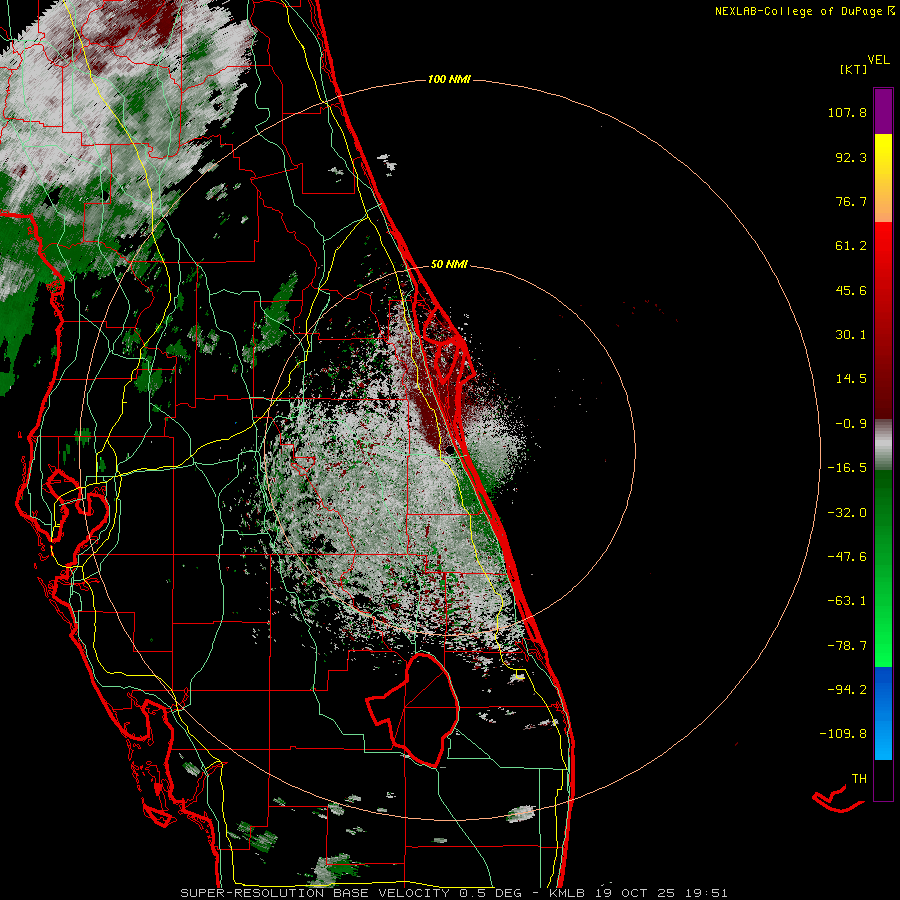Click the 107.8 velocity scale value
900x900 pixels.
[847, 112]
